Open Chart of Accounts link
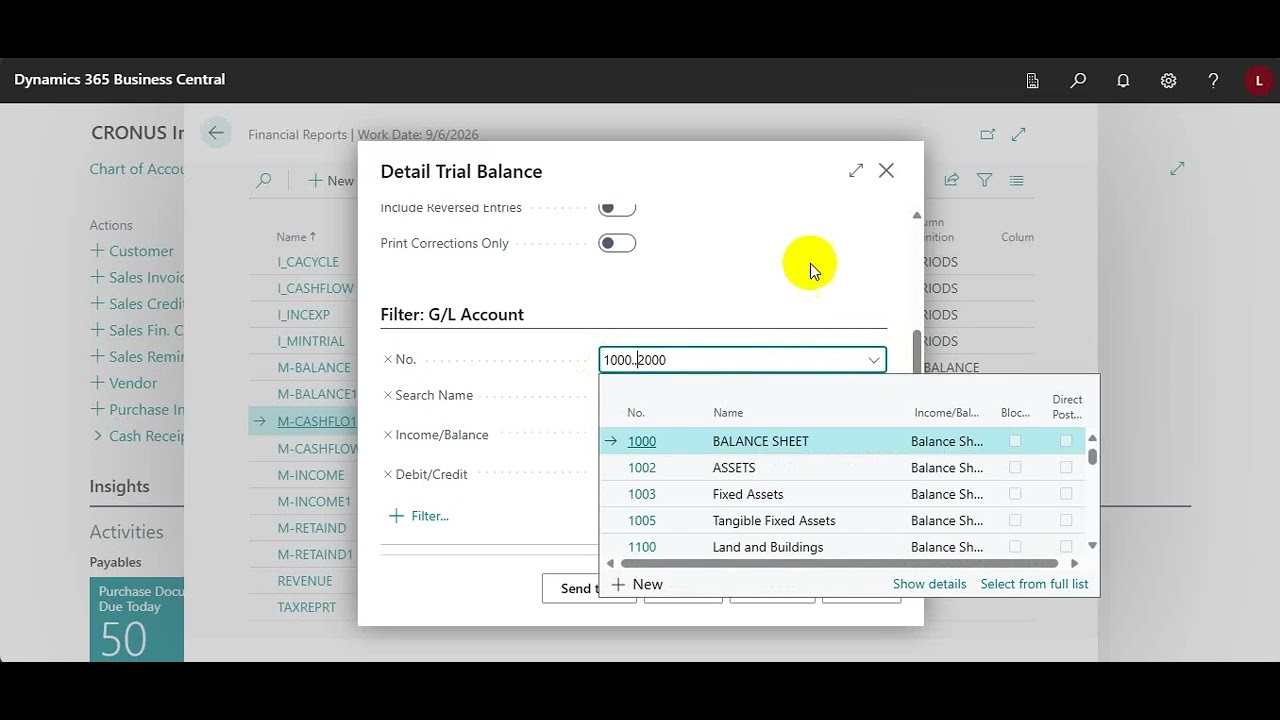1280x720 pixels. click(x=137, y=169)
